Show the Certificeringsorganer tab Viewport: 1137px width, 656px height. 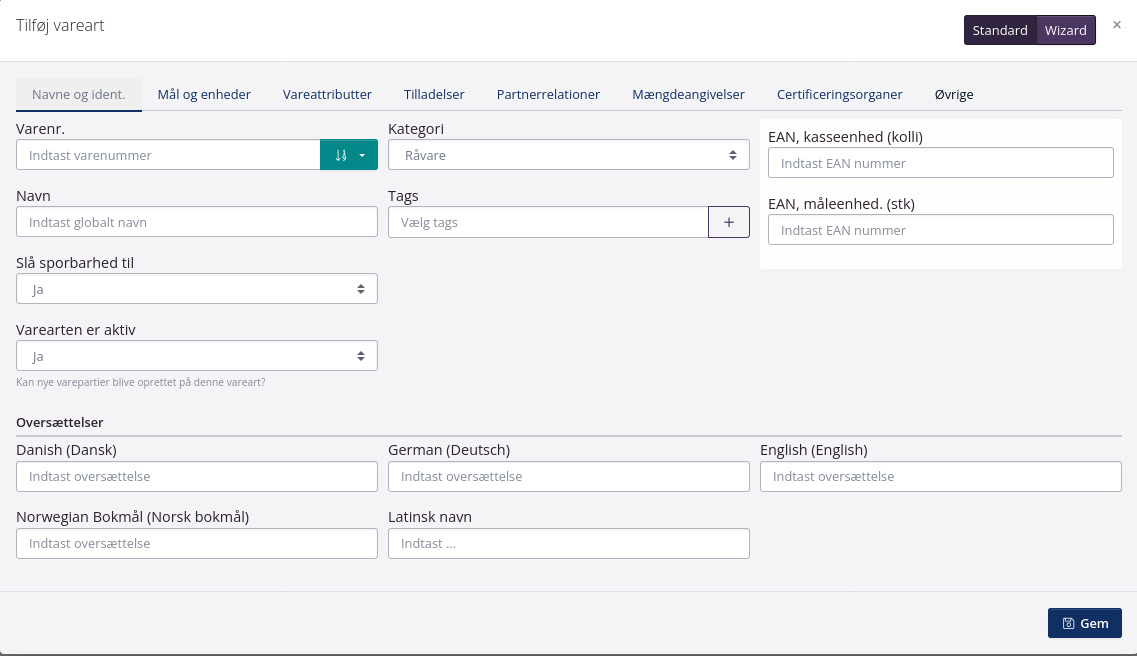coord(839,94)
